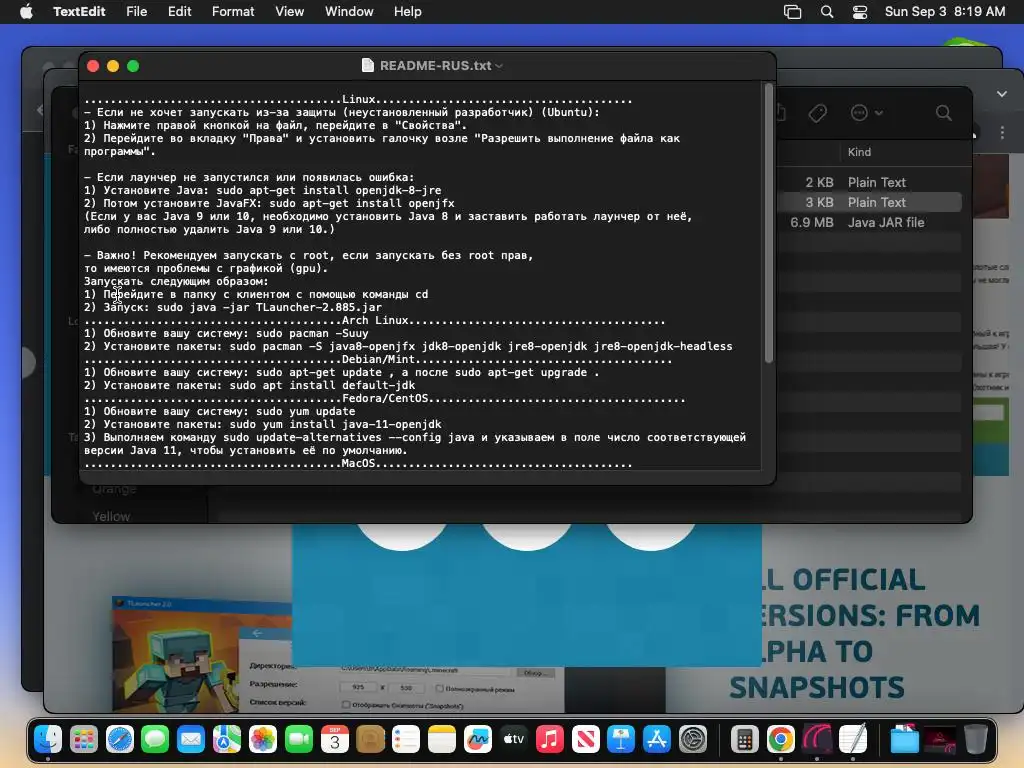Open the File menu

(136, 12)
